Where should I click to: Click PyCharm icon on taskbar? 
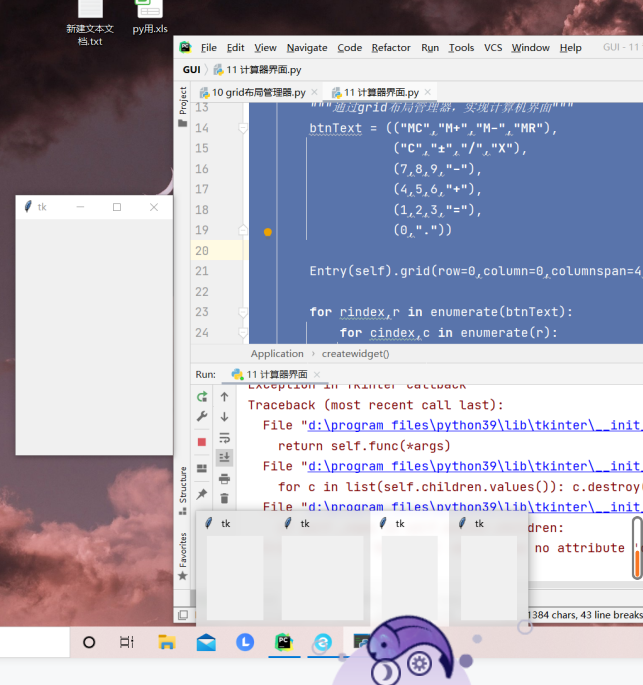(x=284, y=642)
